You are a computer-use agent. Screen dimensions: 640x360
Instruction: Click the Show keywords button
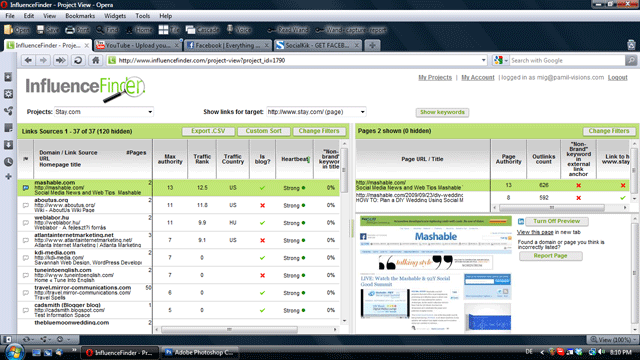[442, 112]
